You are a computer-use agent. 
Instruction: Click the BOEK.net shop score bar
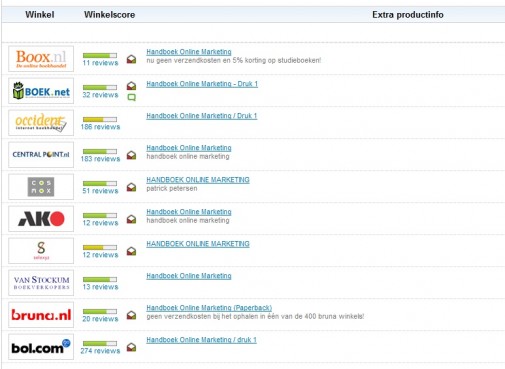pos(100,87)
